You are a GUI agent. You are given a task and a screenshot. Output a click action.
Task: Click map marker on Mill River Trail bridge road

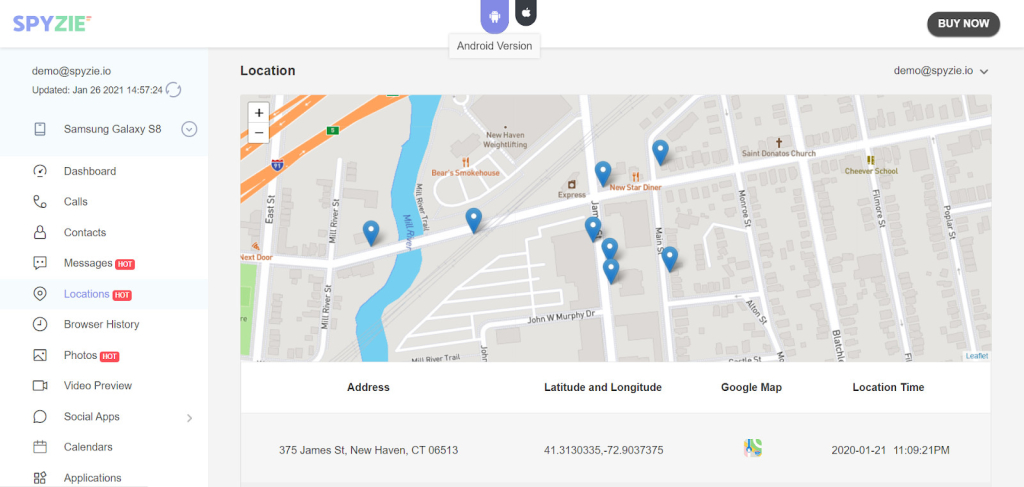click(473, 220)
